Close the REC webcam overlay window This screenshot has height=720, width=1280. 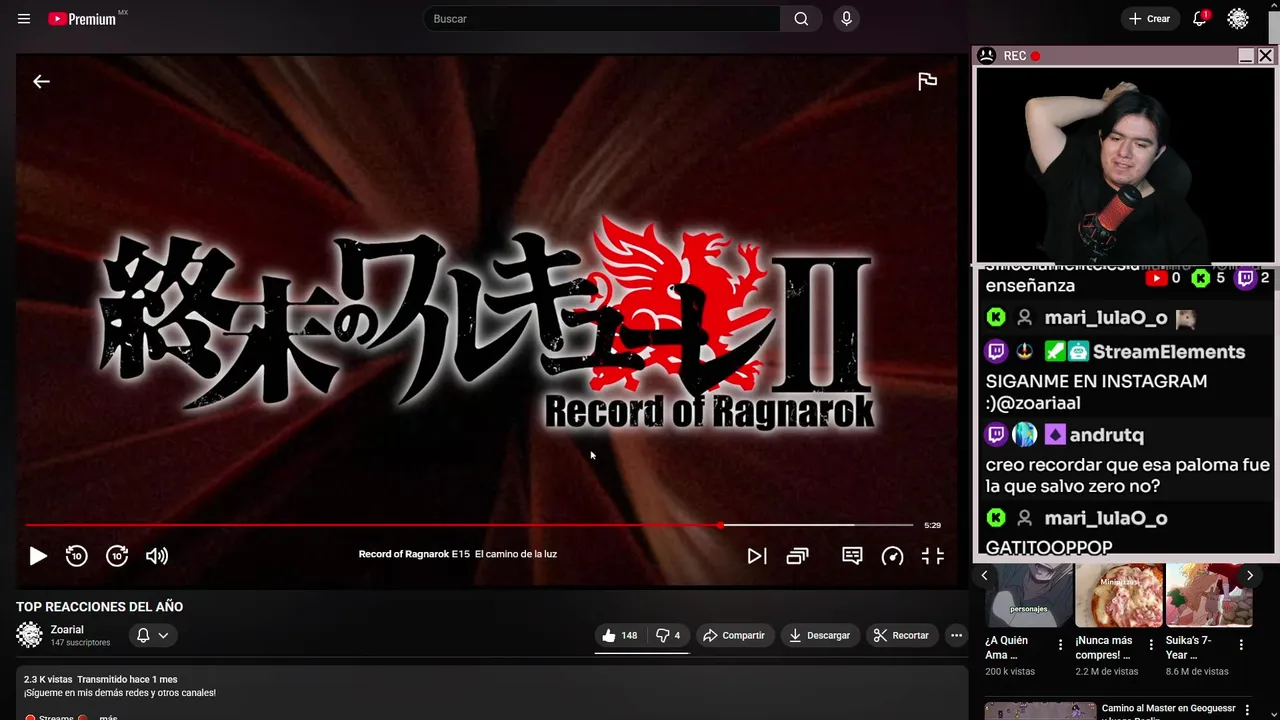(x=1265, y=56)
